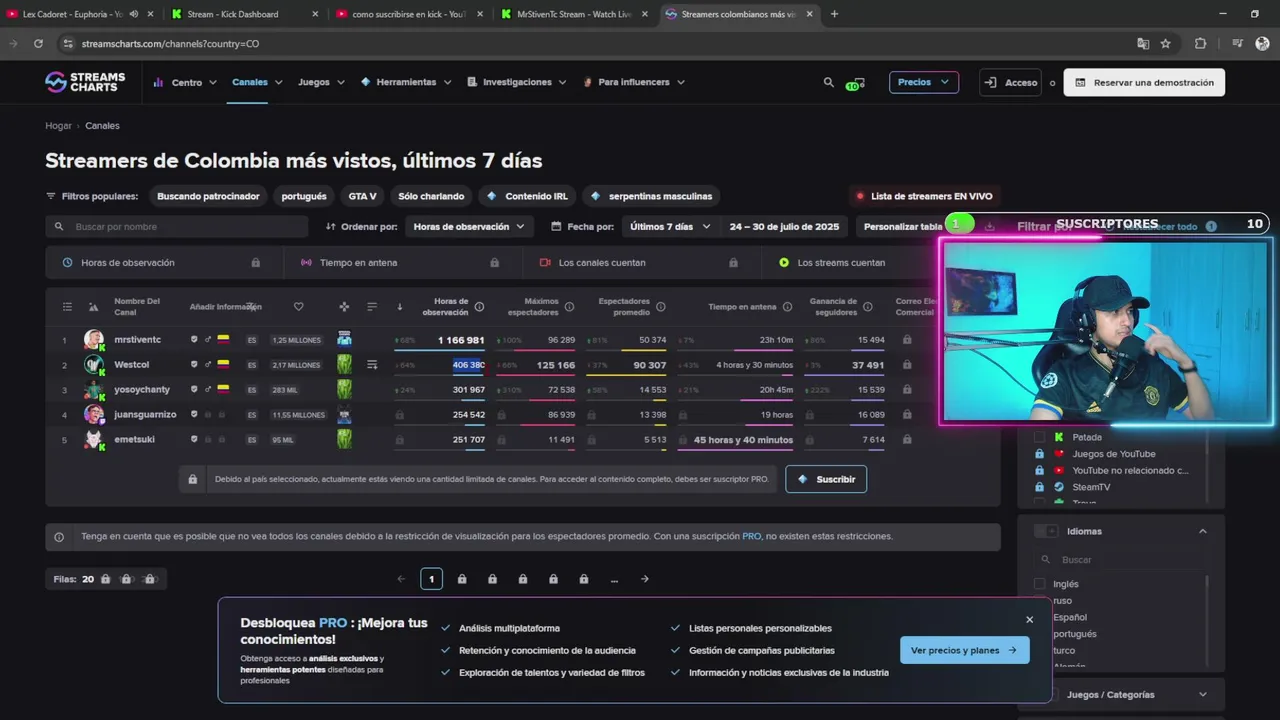Collapse the Idiomas filter section
This screenshot has width=1280, height=720.
point(1203,531)
